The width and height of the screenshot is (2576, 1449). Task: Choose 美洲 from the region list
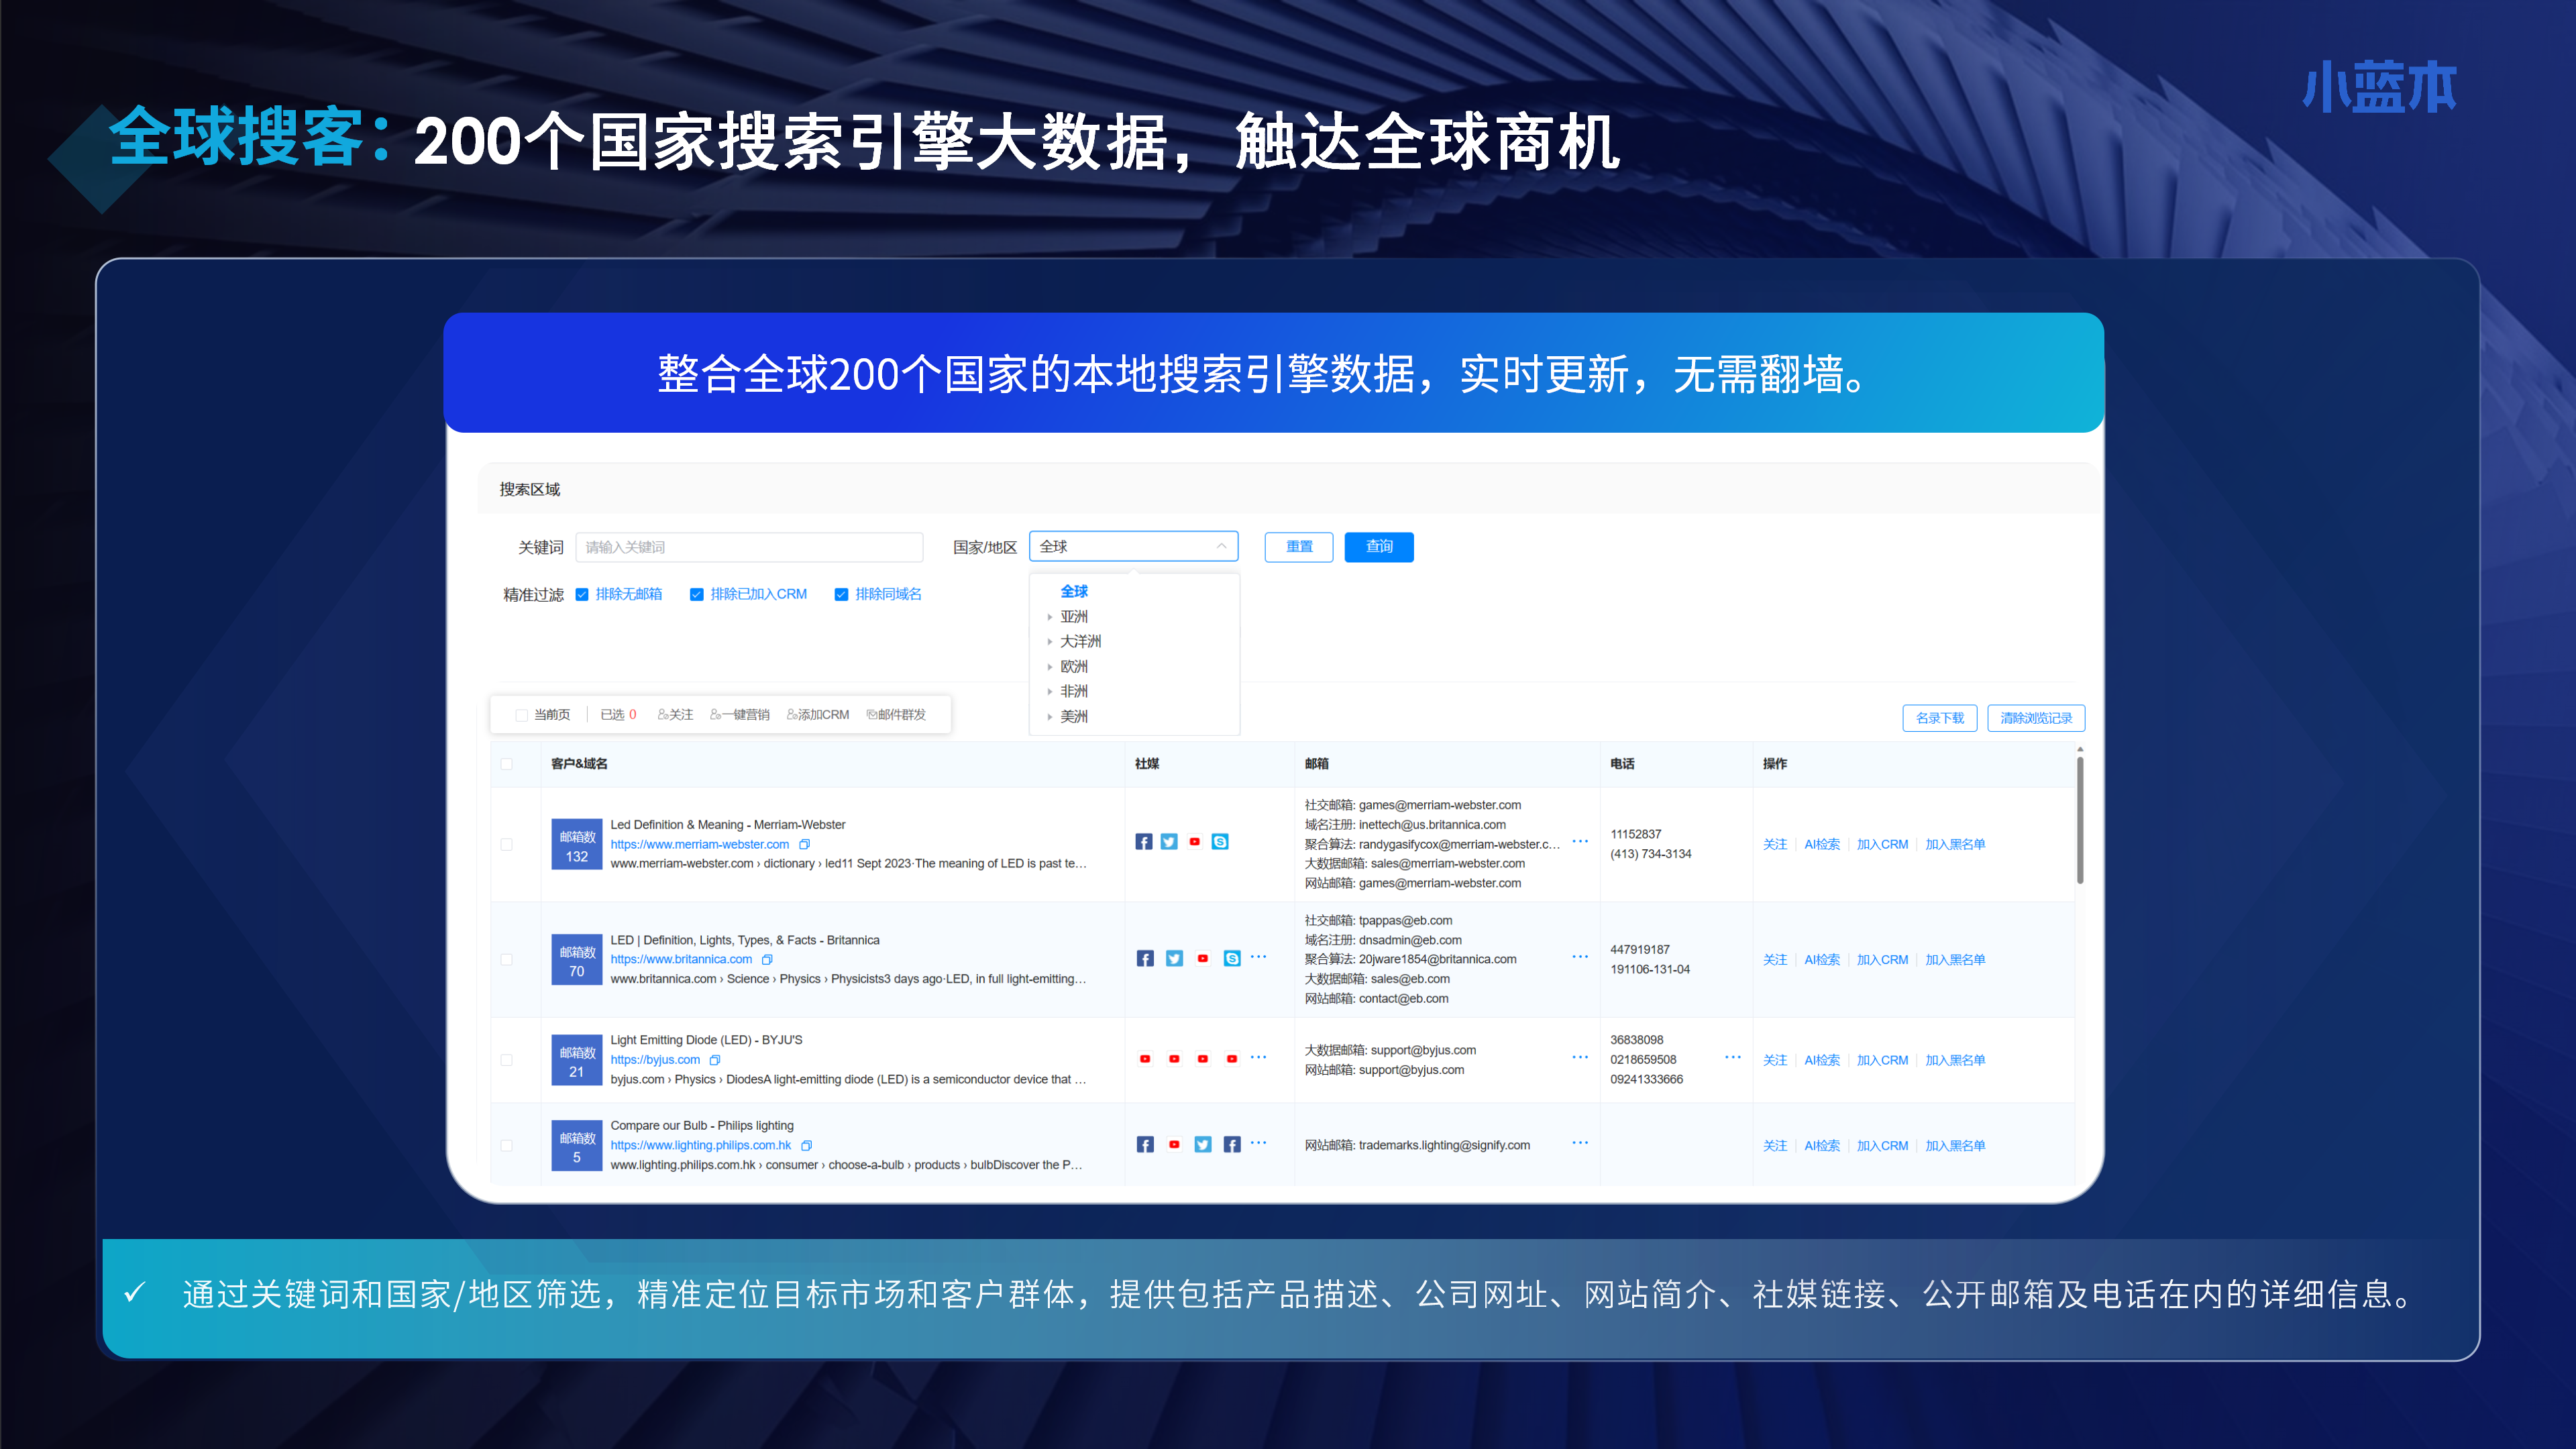1074,716
